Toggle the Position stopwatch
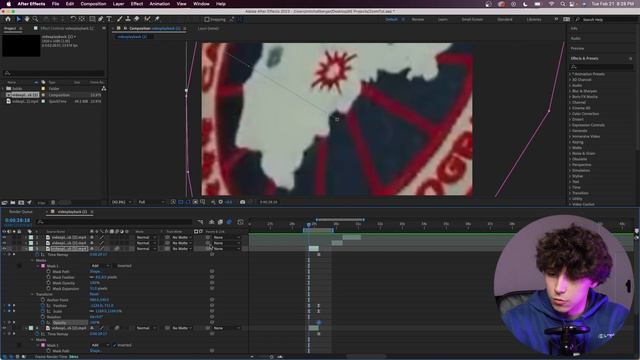Viewport: 640px width, 360px height. [42, 305]
